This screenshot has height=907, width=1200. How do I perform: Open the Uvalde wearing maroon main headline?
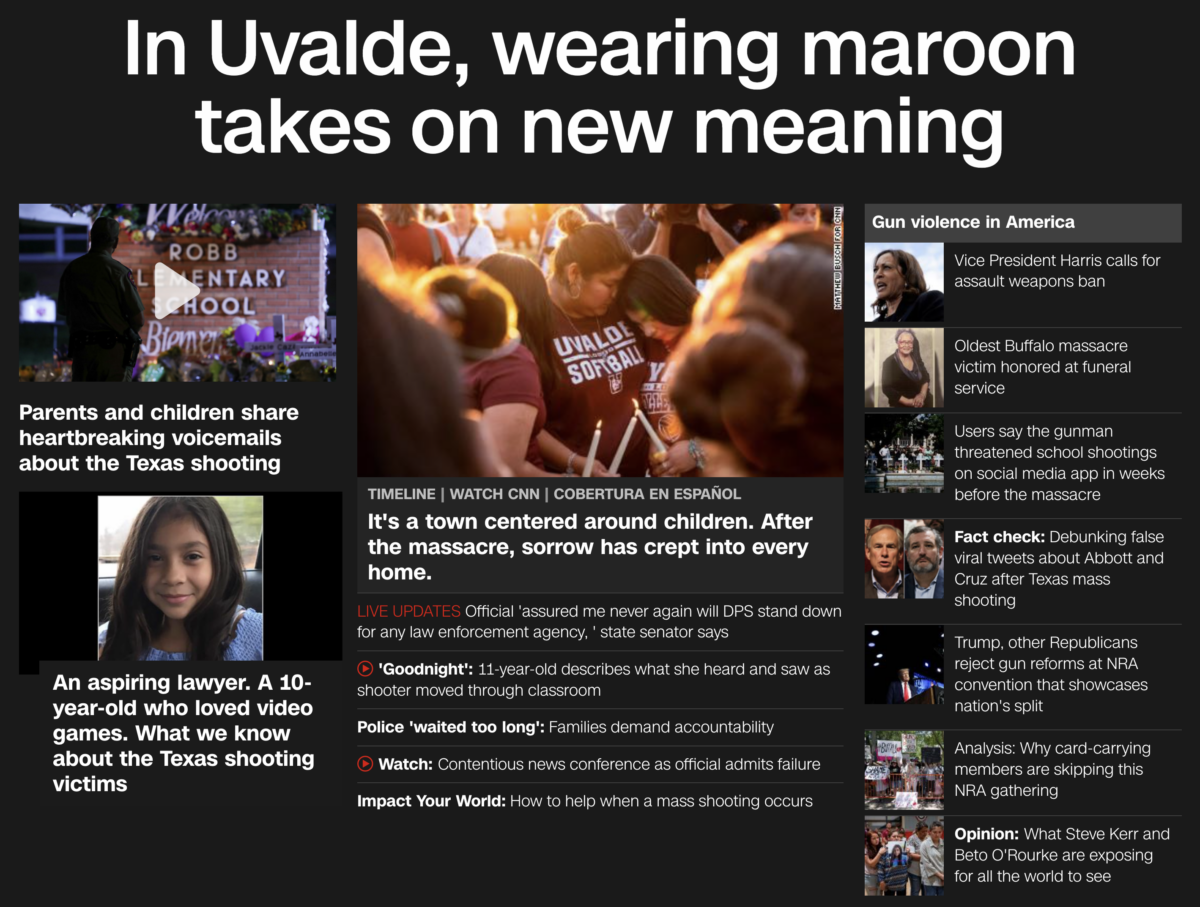[x=600, y=88]
